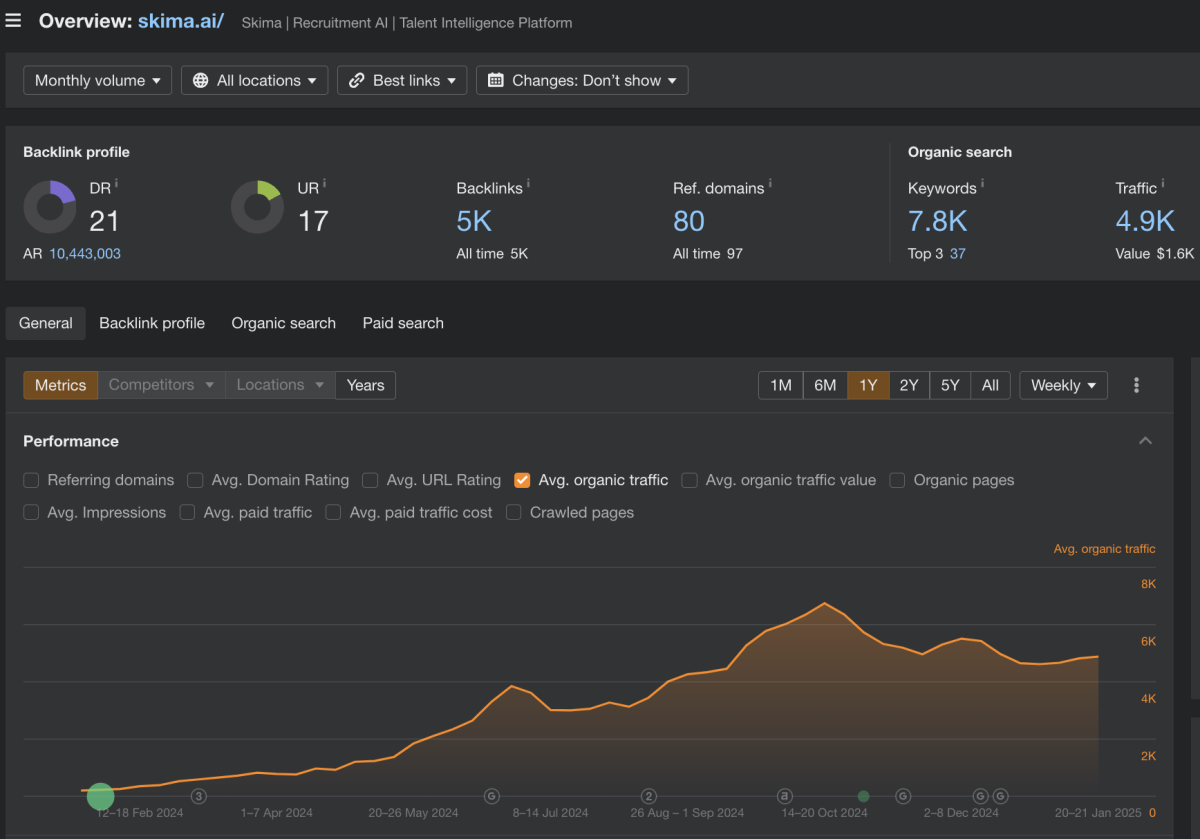The height and width of the screenshot is (839, 1200).
Task: Open the Monthly volume dropdown
Action: (98, 81)
